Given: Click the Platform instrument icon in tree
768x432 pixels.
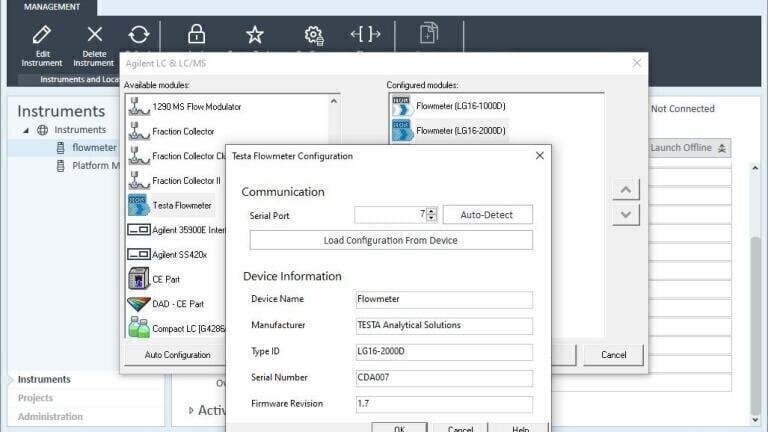Looking at the screenshot, I should (60, 166).
